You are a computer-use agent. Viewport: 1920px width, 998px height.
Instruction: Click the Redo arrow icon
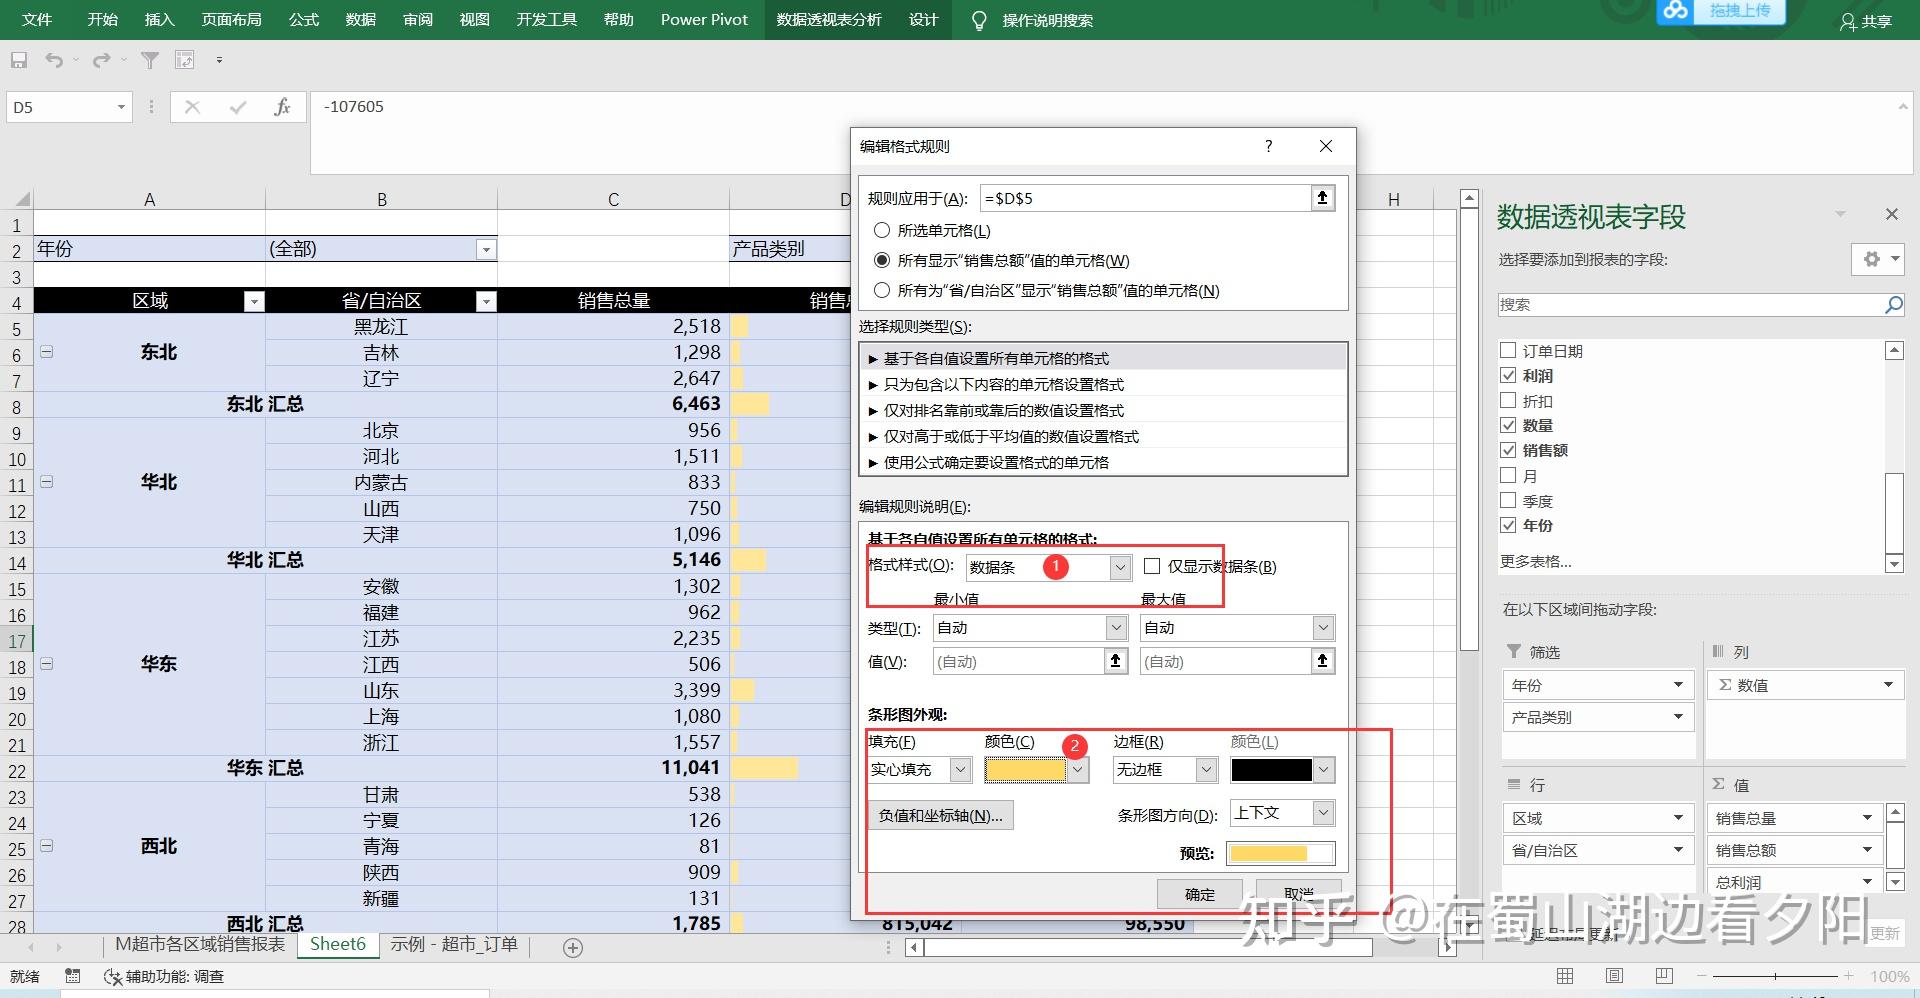(101, 60)
